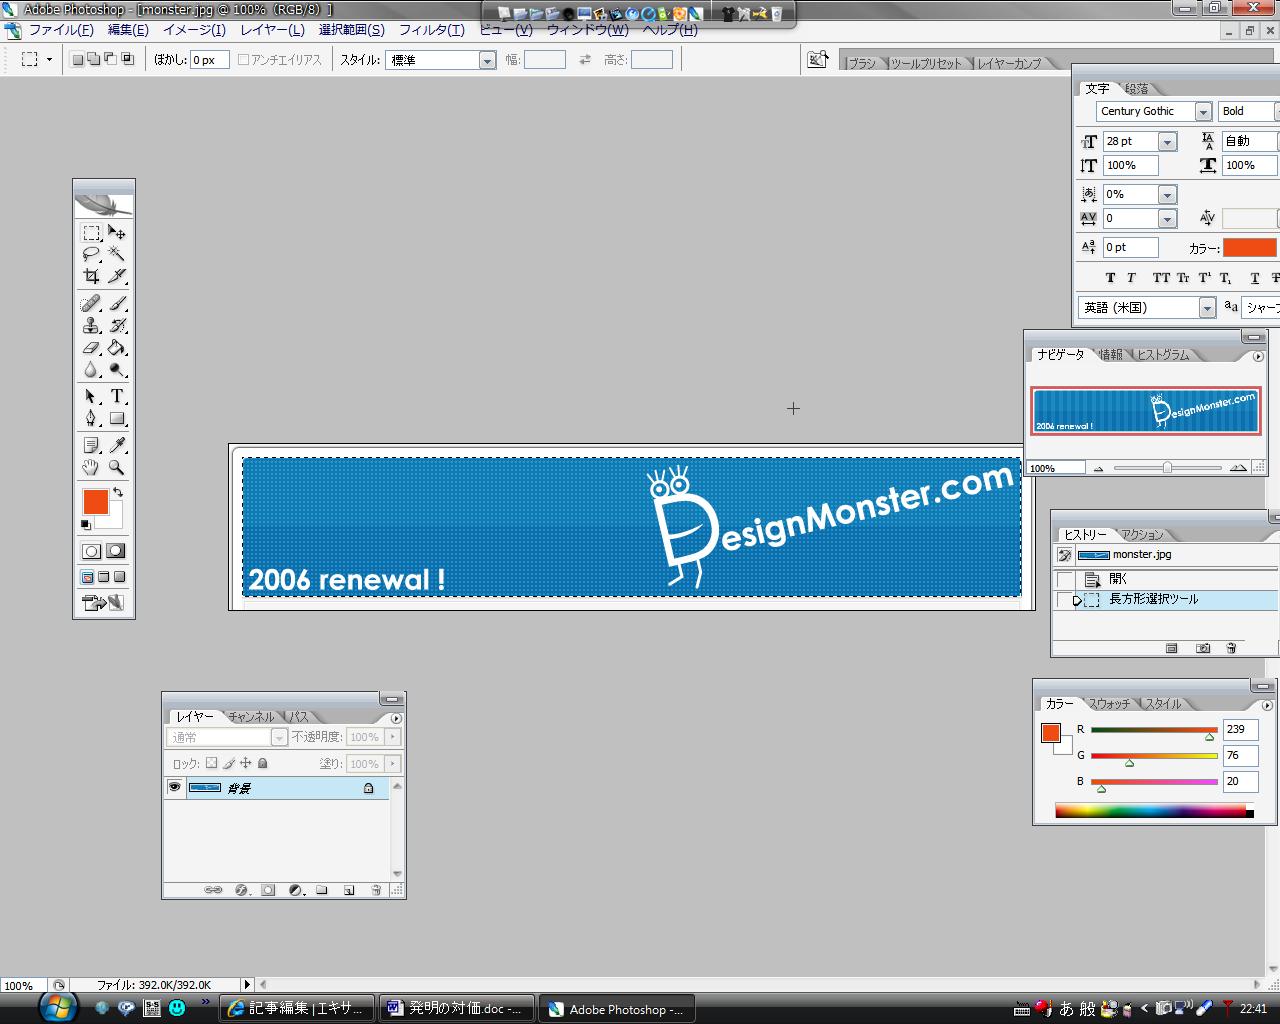
Task: Select the Paint Bucket tool
Action: 117,347
